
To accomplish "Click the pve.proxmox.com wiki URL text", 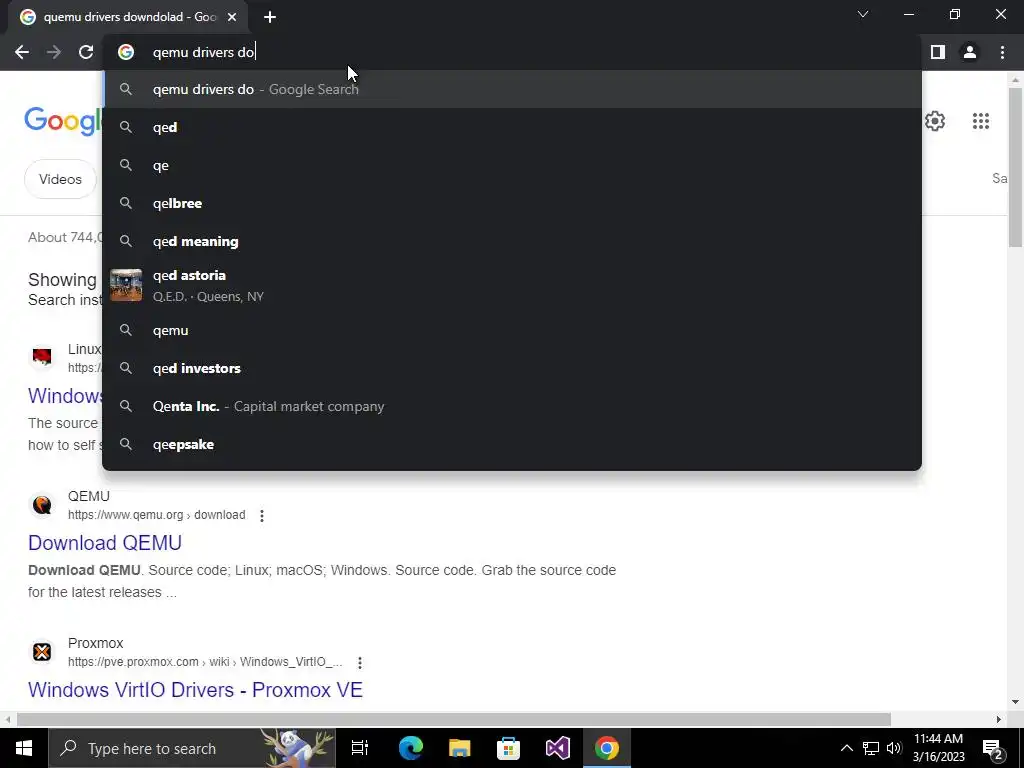I will click(205, 662).
